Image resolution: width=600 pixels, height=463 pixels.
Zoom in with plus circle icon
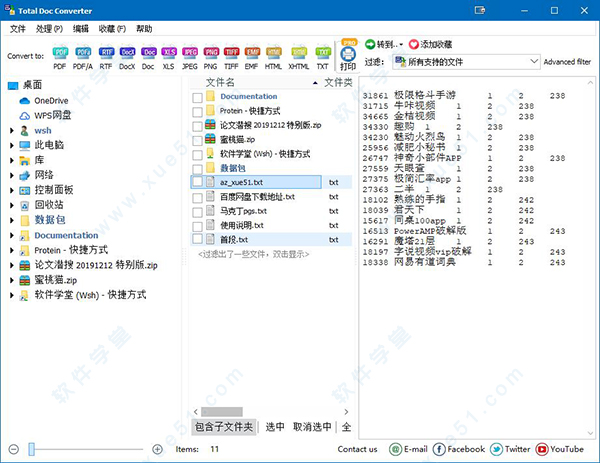click(157, 449)
